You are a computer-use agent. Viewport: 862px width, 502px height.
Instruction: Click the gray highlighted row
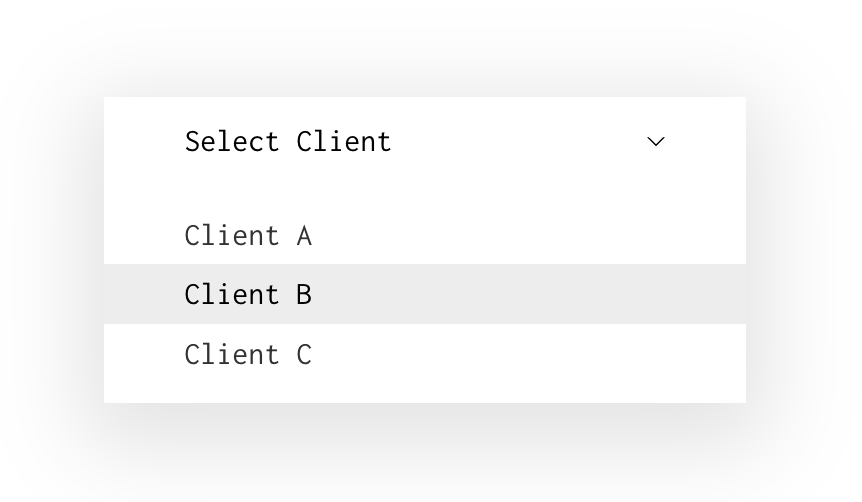[x=424, y=294]
